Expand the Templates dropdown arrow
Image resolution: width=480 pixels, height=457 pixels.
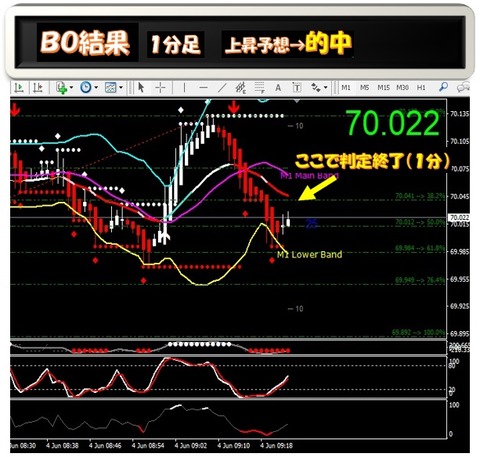coord(121,88)
